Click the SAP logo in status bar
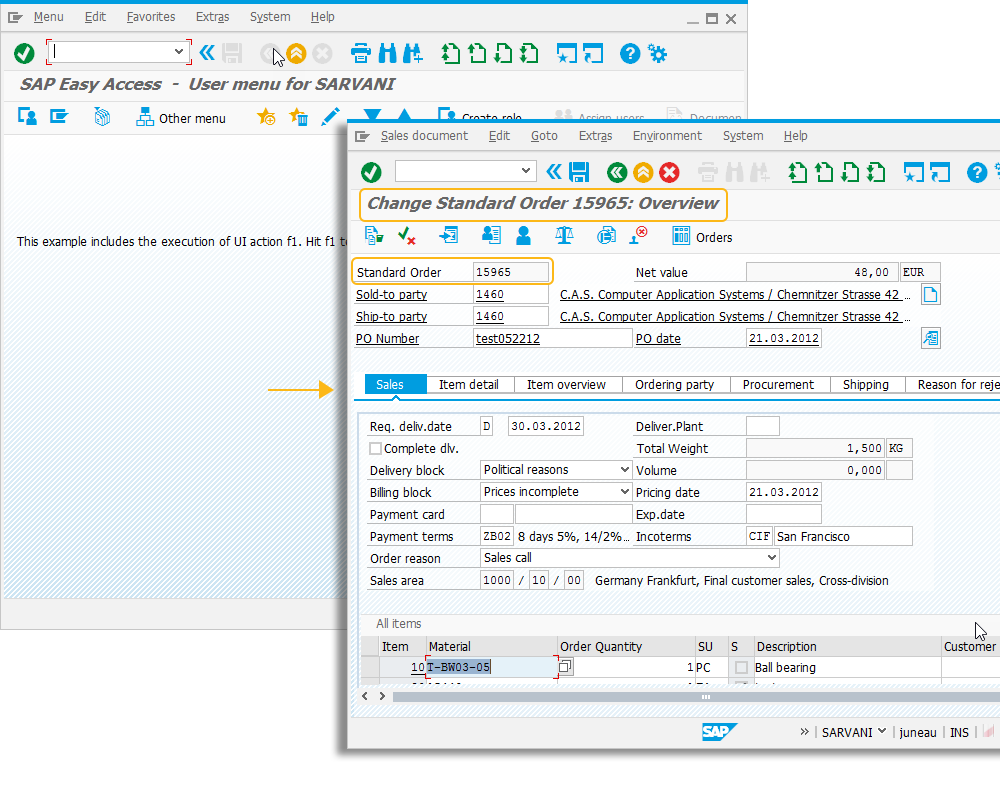The height and width of the screenshot is (800, 1000). coord(719,732)
